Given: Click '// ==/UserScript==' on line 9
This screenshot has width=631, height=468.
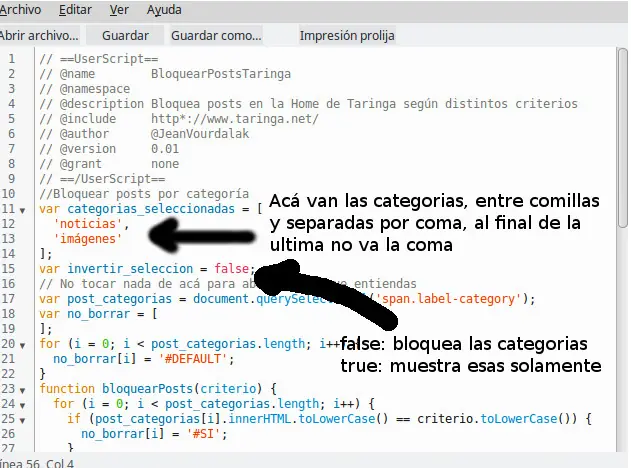Looking at the screenshot, I should click(x=102, y=179).
